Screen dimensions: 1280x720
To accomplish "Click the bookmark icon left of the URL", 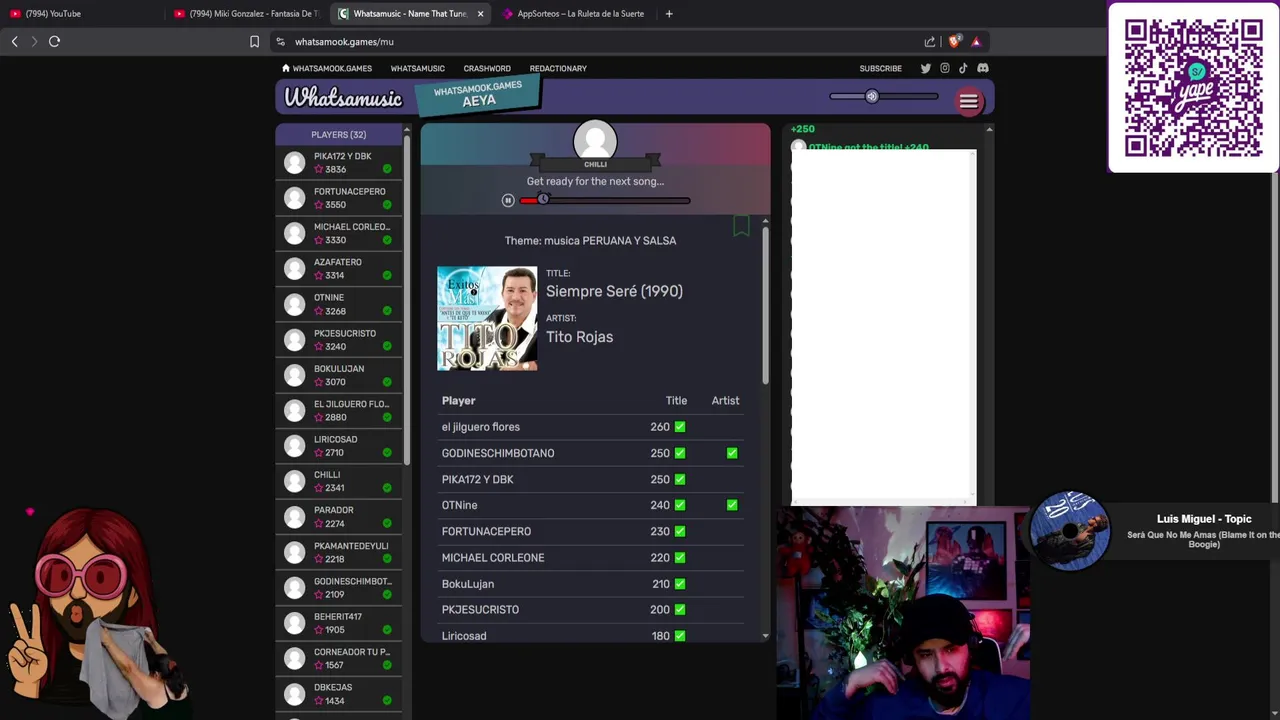I will coord(254,41).
